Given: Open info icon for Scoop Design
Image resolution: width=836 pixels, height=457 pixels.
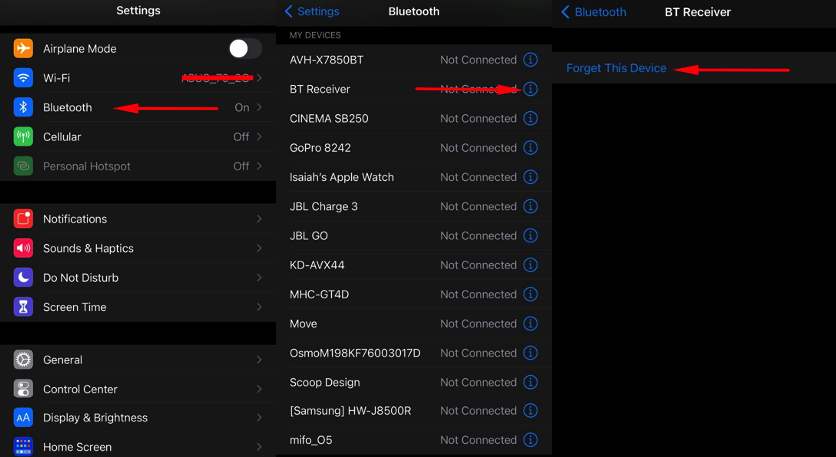Looking at the screenshot, I should (530, 382).
